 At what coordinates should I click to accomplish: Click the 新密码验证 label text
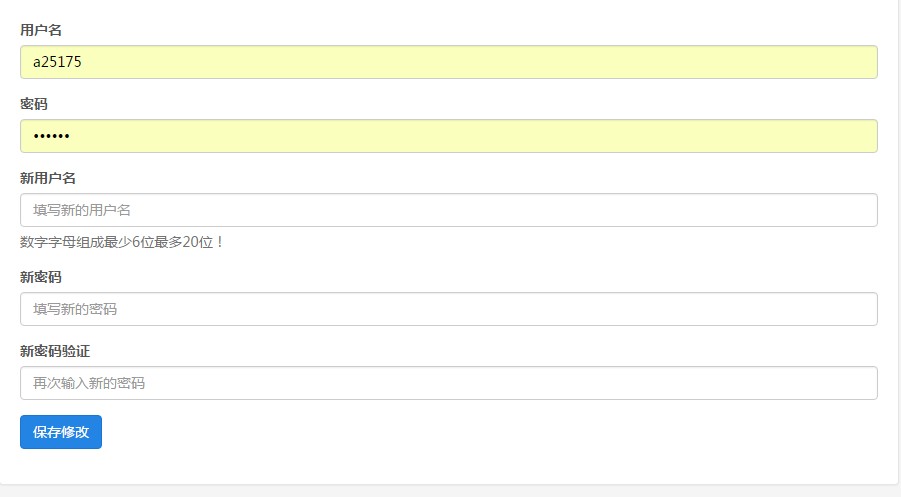(x=55, y=351)
